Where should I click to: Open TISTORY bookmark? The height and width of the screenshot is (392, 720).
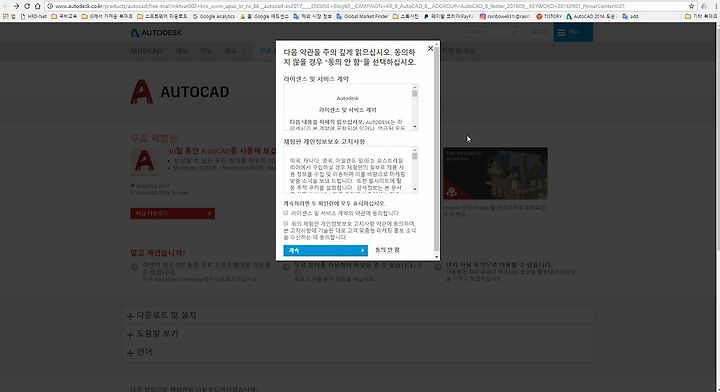(x=549, y=16)
